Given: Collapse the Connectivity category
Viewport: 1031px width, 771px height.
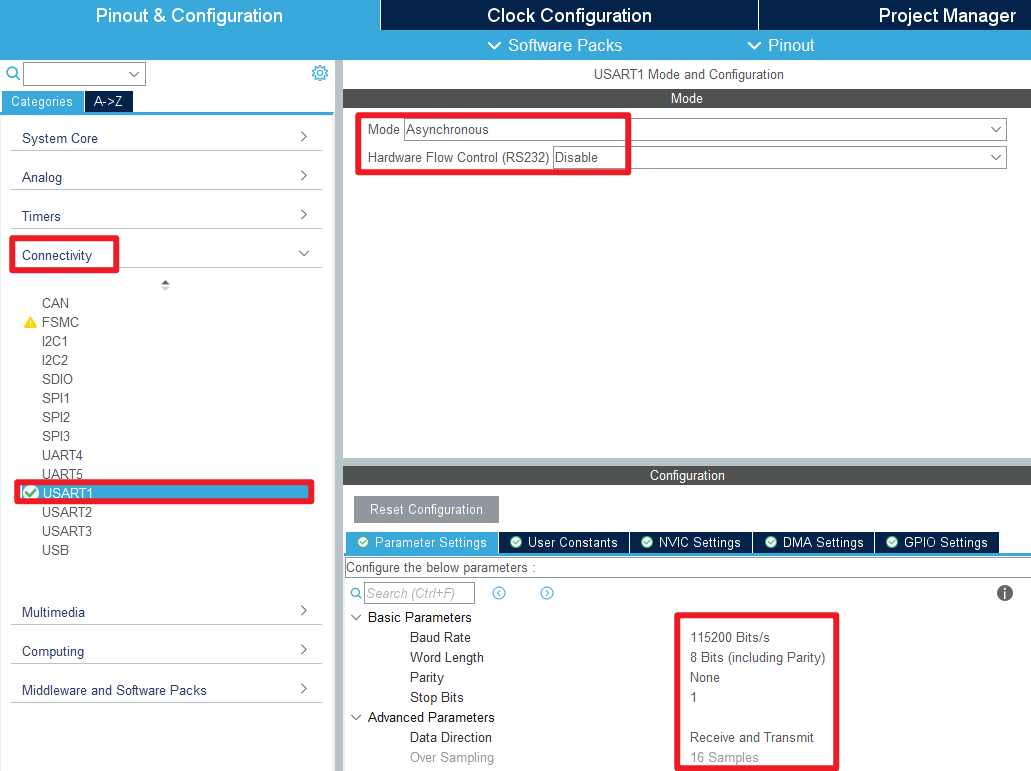Looking at the screenshot, I should (304, 255).
